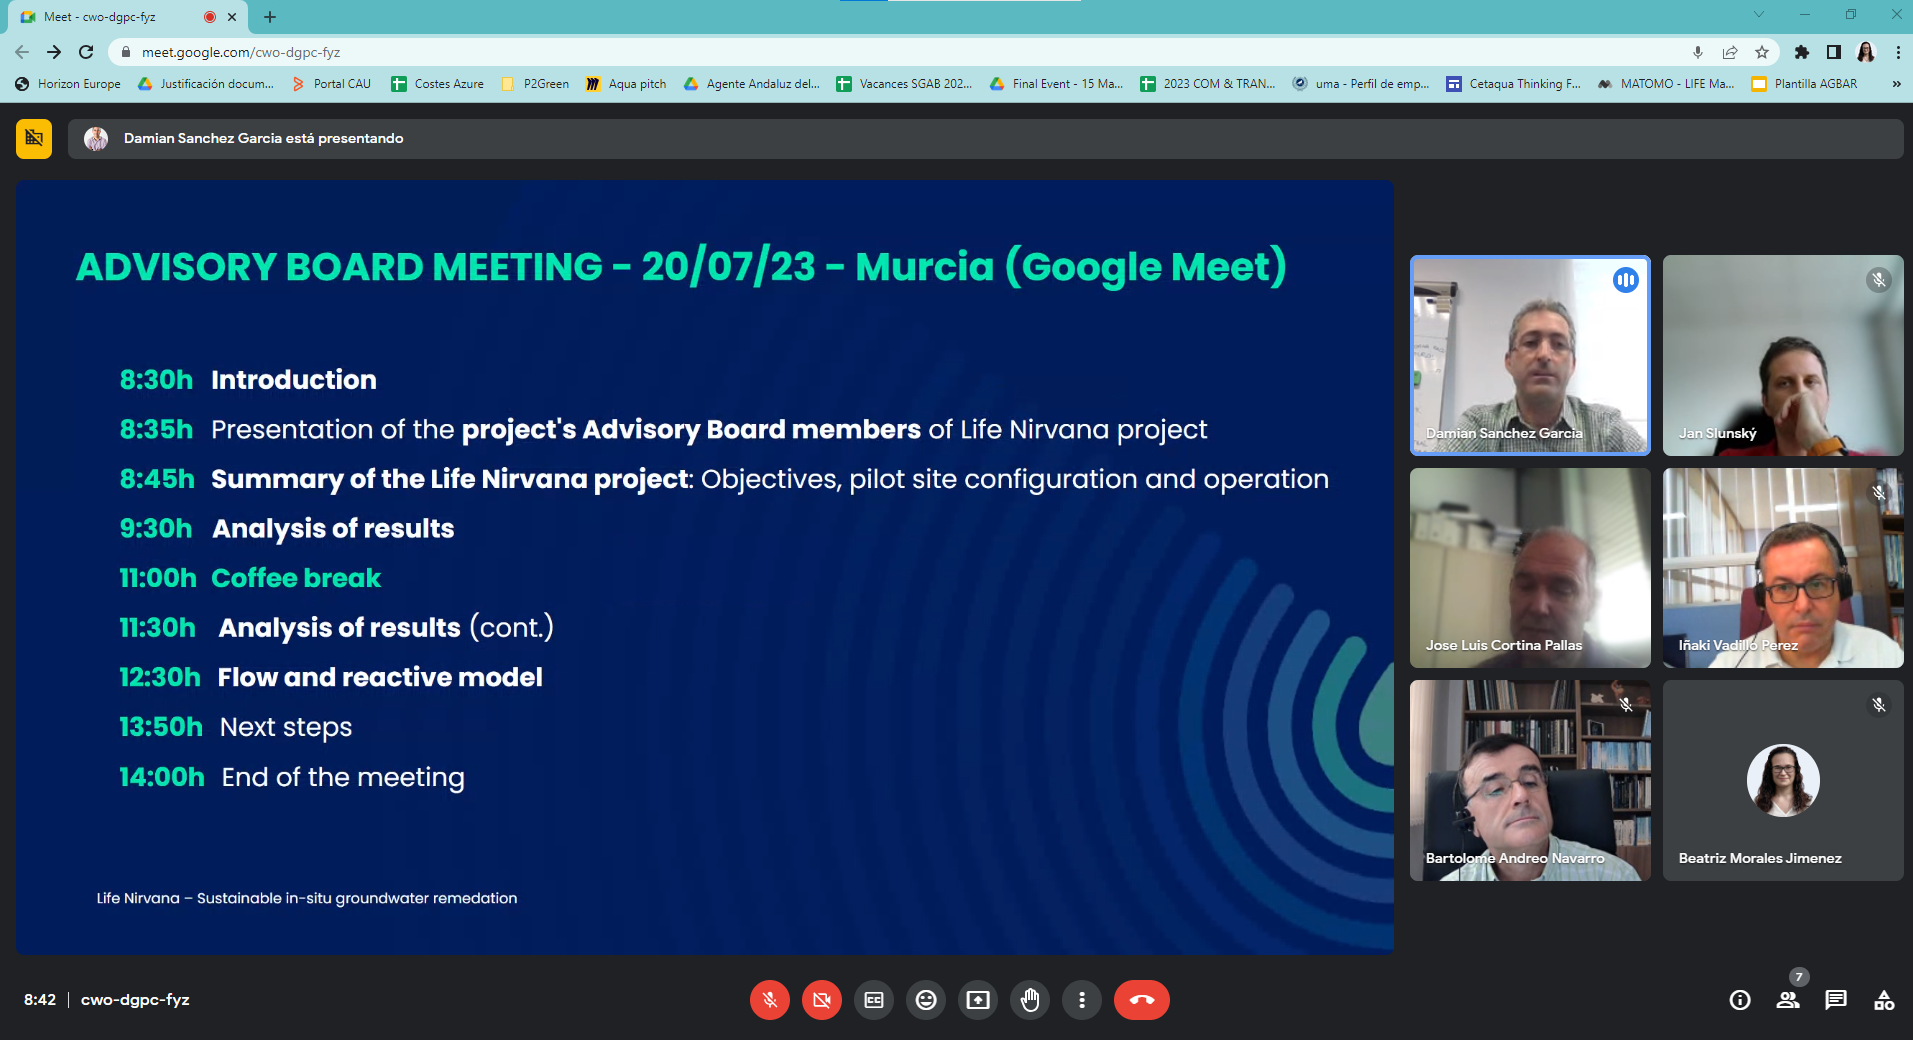Screen dimensions: 1913x1040
Task: Click muted mic icon on Bartolome's tile
Action: click(x=1626, y=705)
